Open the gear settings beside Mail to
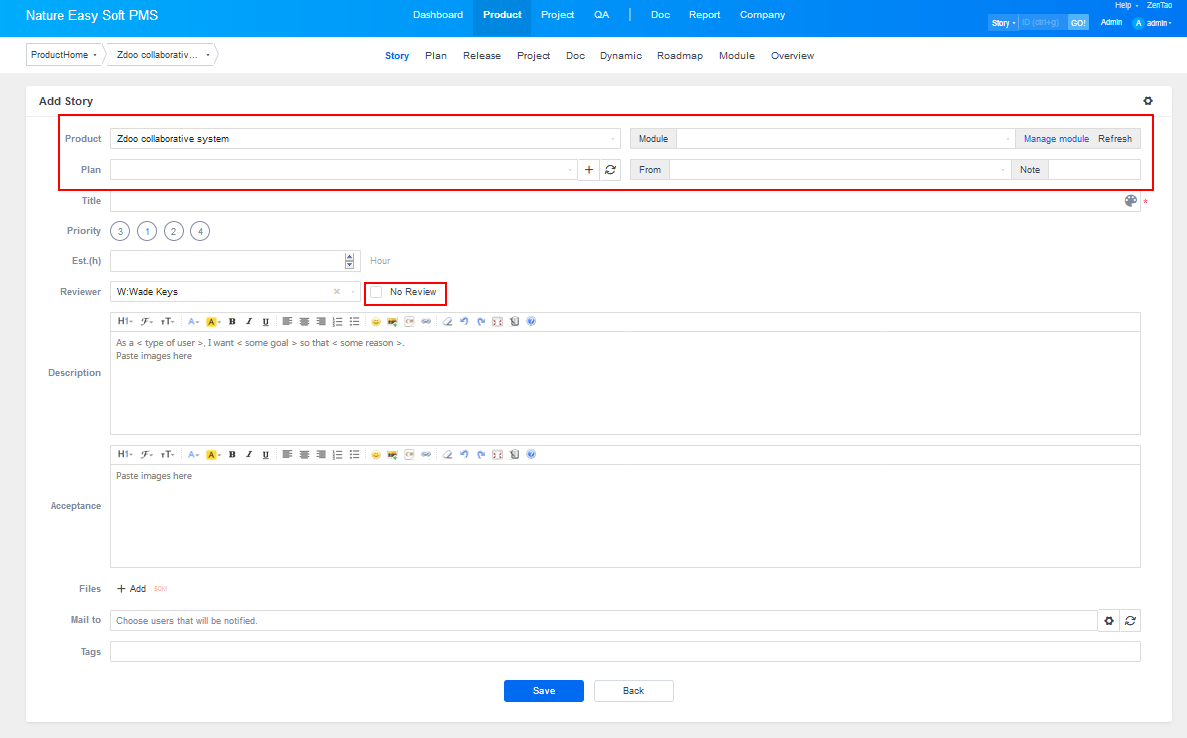The width and height of the screenshot is (1187, 738). (x=1109, y=621)
